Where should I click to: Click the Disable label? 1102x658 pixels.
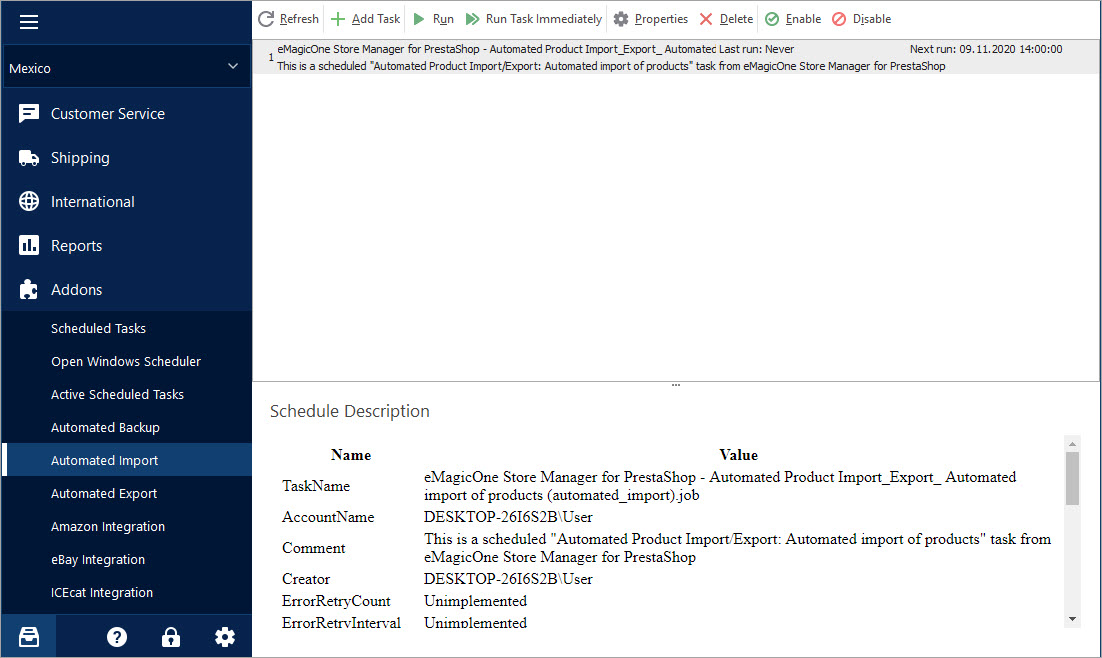[x=871, y=19]
